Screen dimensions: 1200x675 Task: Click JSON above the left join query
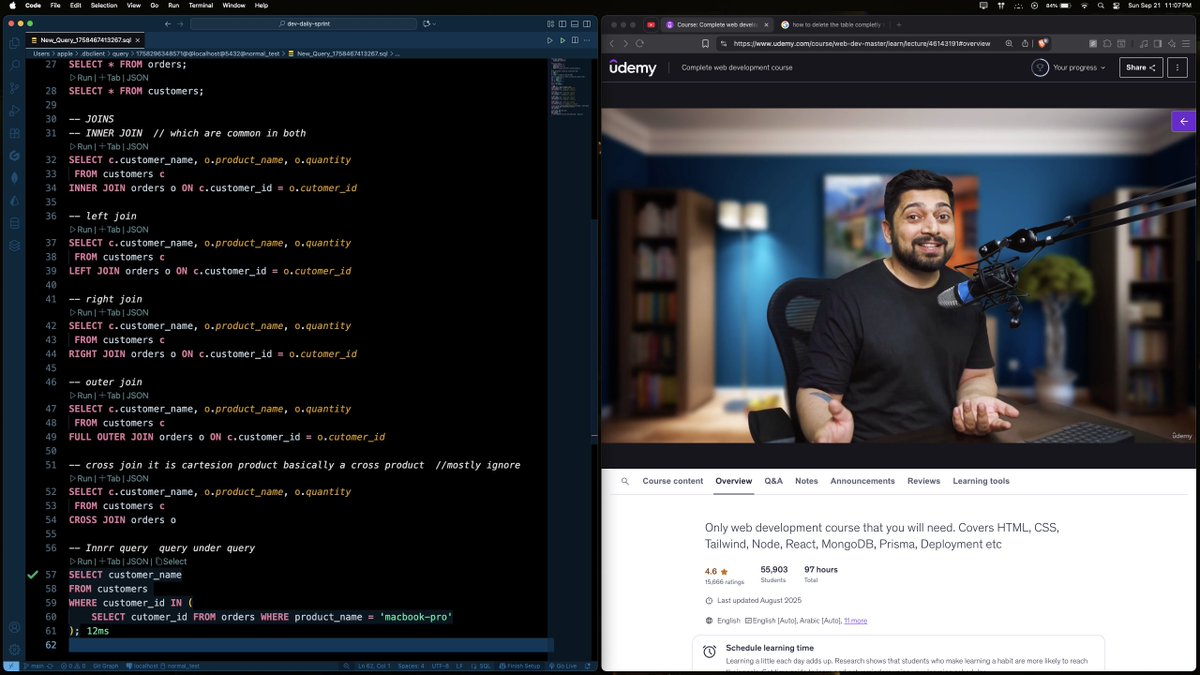pyautogui.click(x=138, y=230)
